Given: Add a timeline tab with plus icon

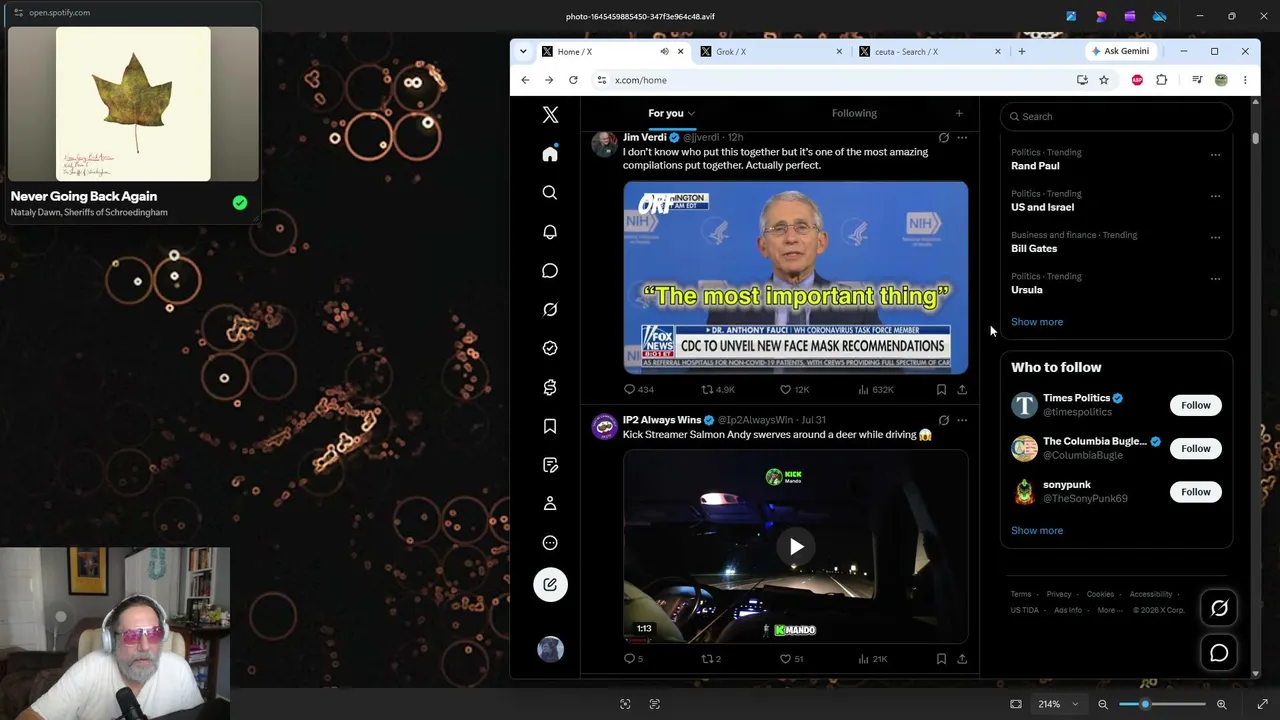Looking at the screenshot, I should click(959, 113).
